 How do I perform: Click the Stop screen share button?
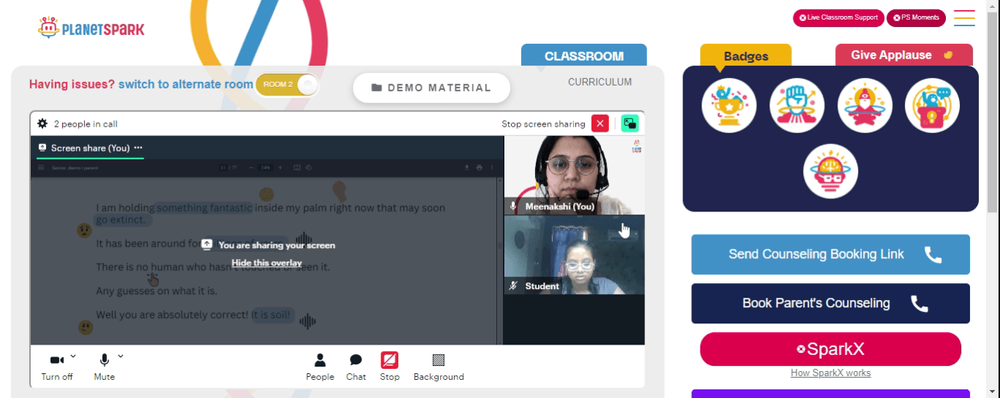pyautogui.click(x=390, y=367)
